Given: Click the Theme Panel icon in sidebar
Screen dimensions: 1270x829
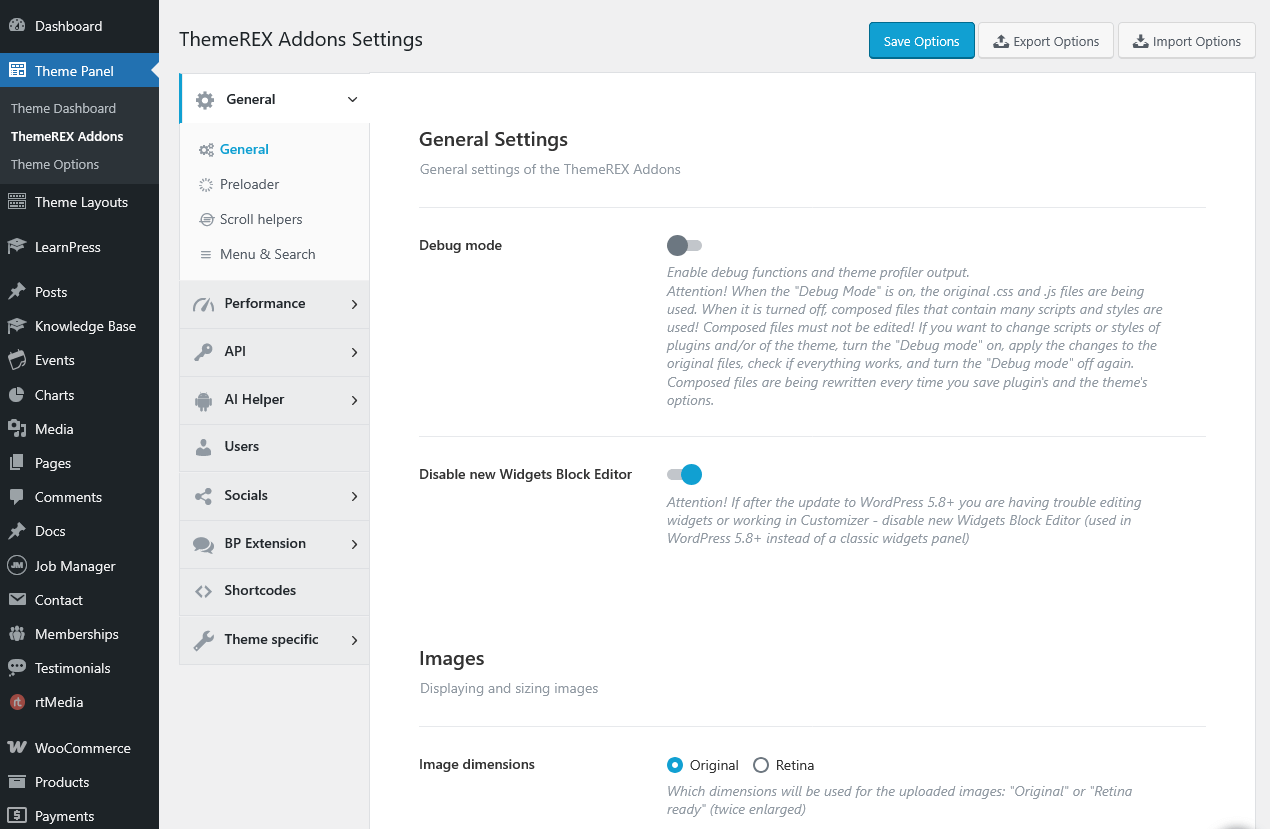Looking at the screenshot, I should click(17, 71).
